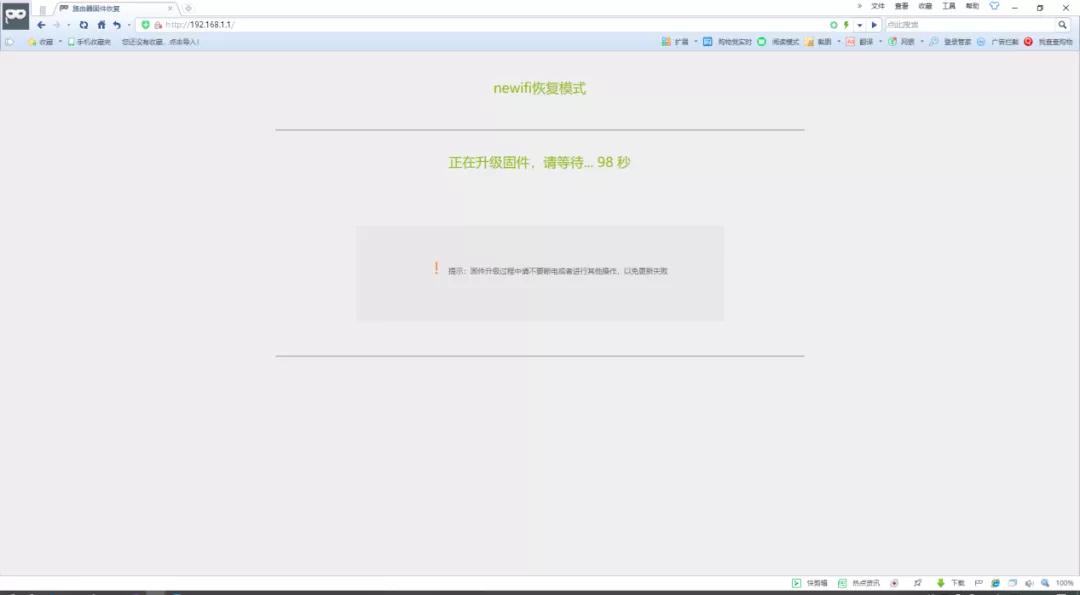Click the orange exclamation warning icon
The height and width of the screenshot is (595, 1080).
pyautogui.click(x=436, y=268)
